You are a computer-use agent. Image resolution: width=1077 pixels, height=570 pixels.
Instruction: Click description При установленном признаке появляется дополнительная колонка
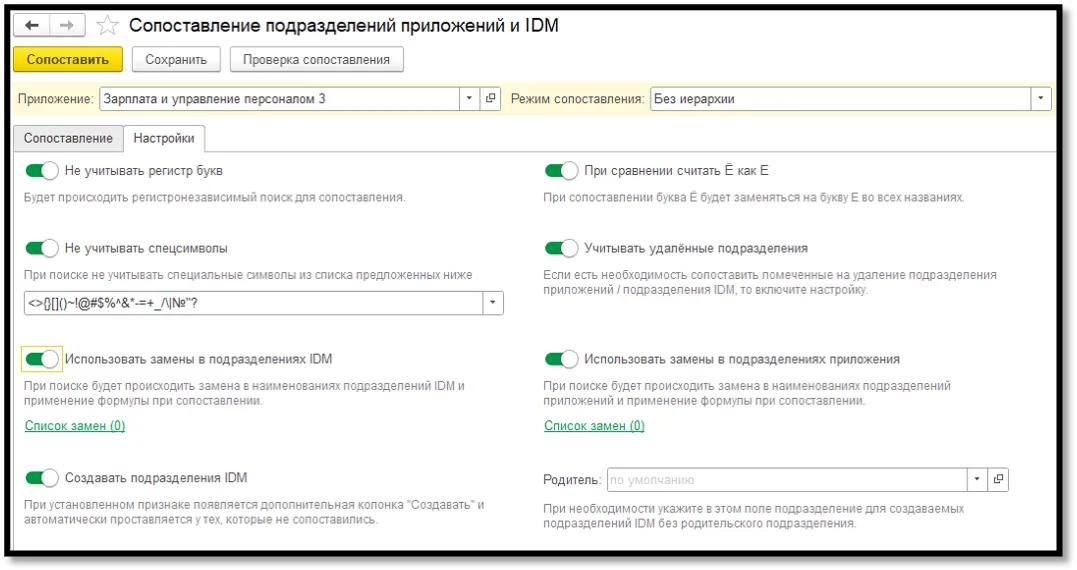click(x=254, y=512)
